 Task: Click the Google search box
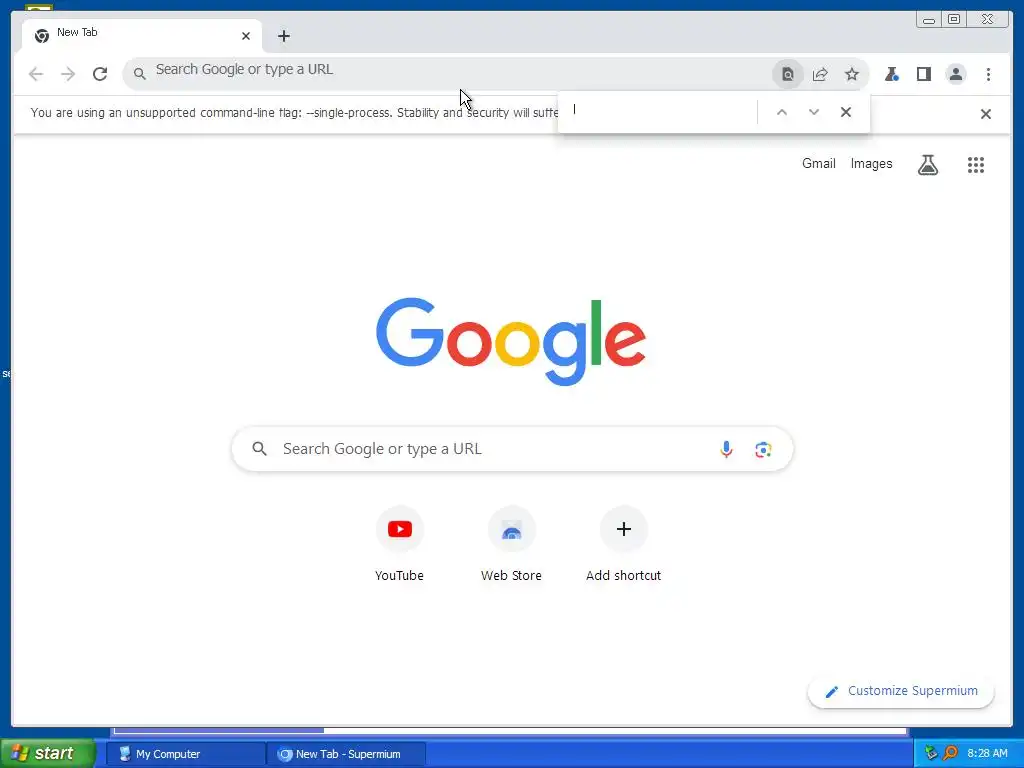point(512,449)
